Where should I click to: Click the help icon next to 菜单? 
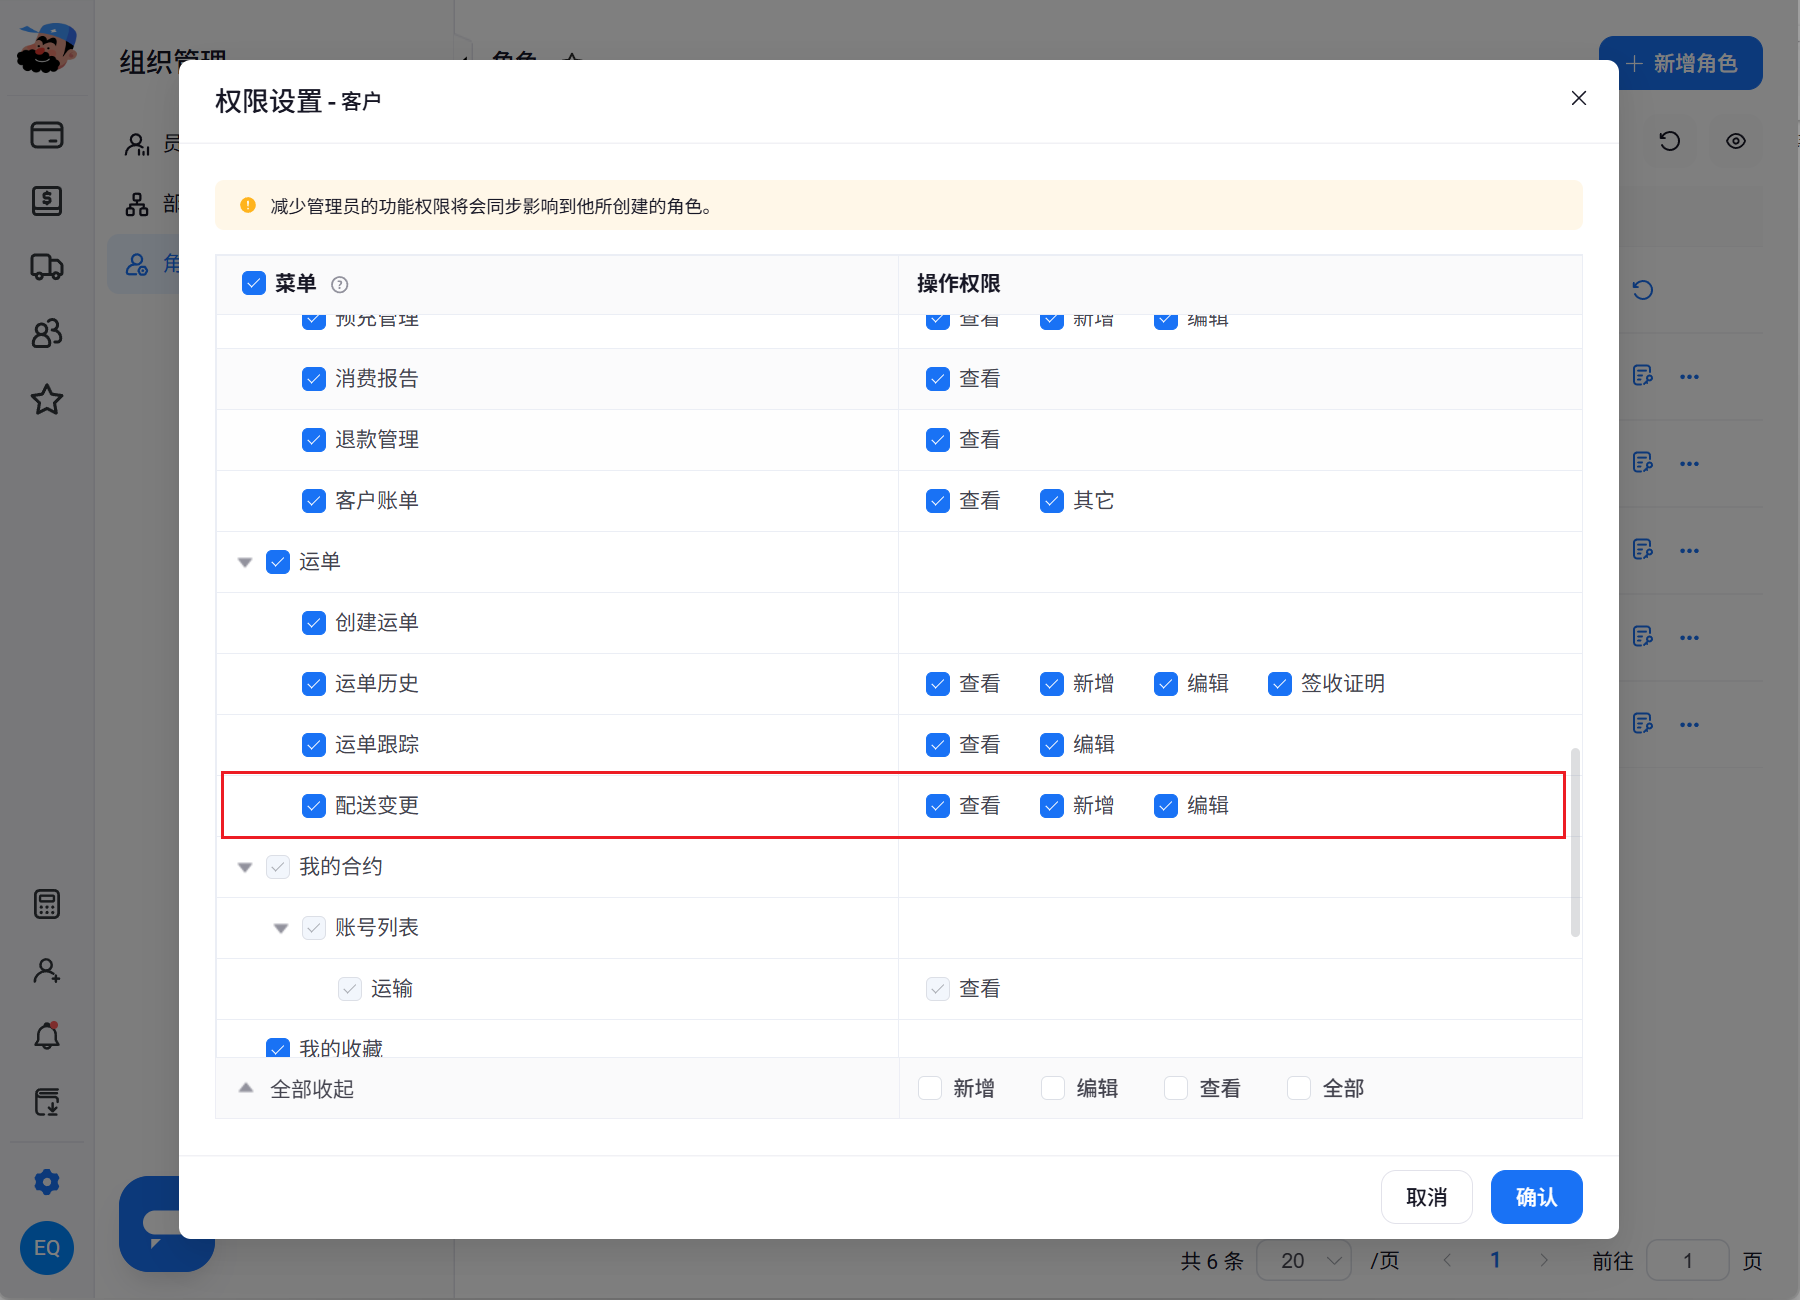click(340, 284)
